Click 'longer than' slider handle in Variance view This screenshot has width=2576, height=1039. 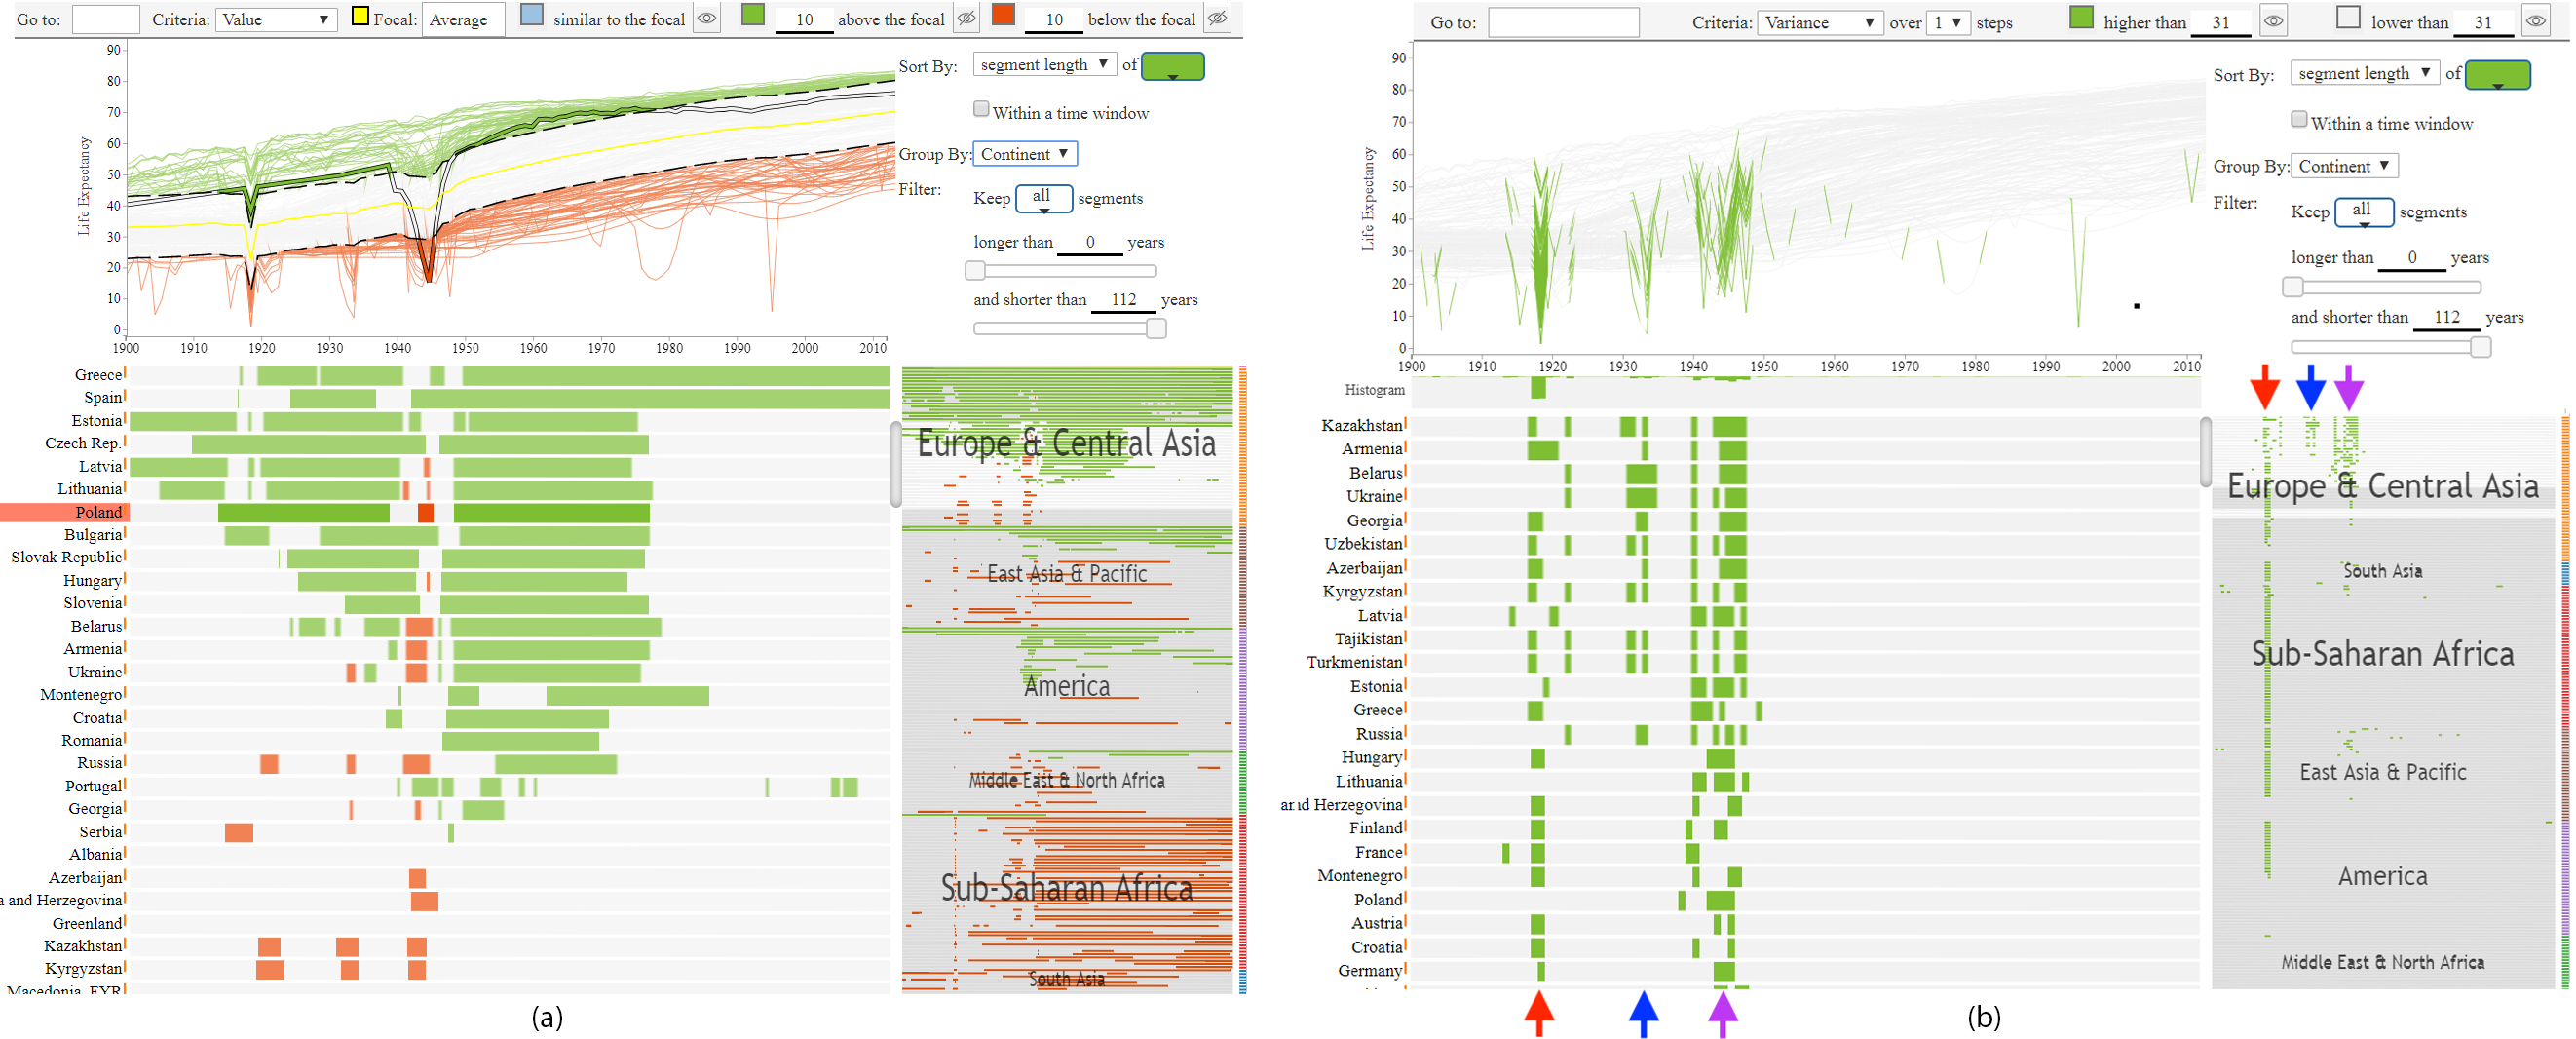pyautogui.click(x=2293, y=287)
